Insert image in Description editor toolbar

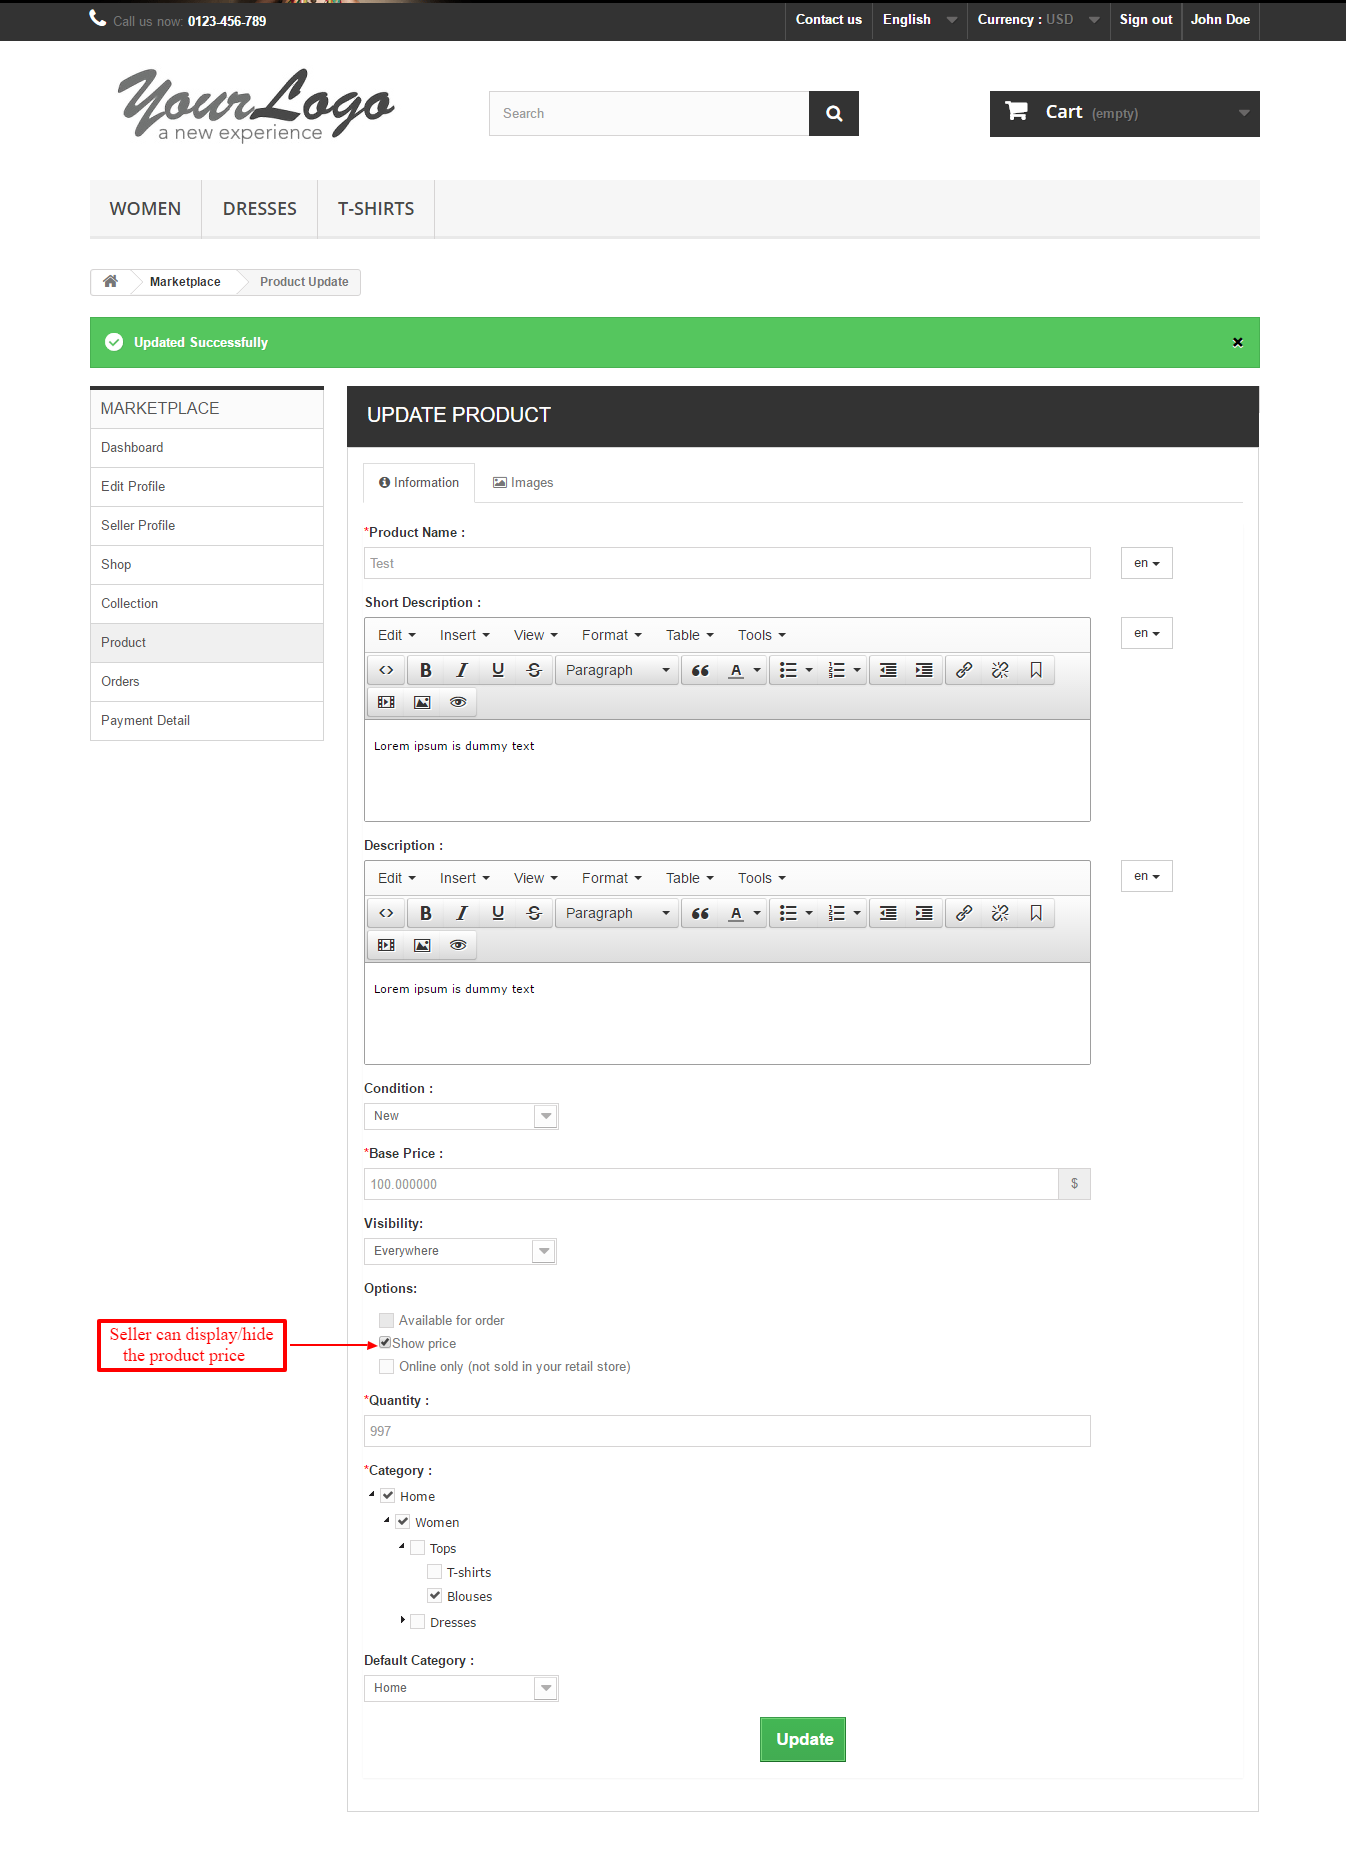pos(422,945)
